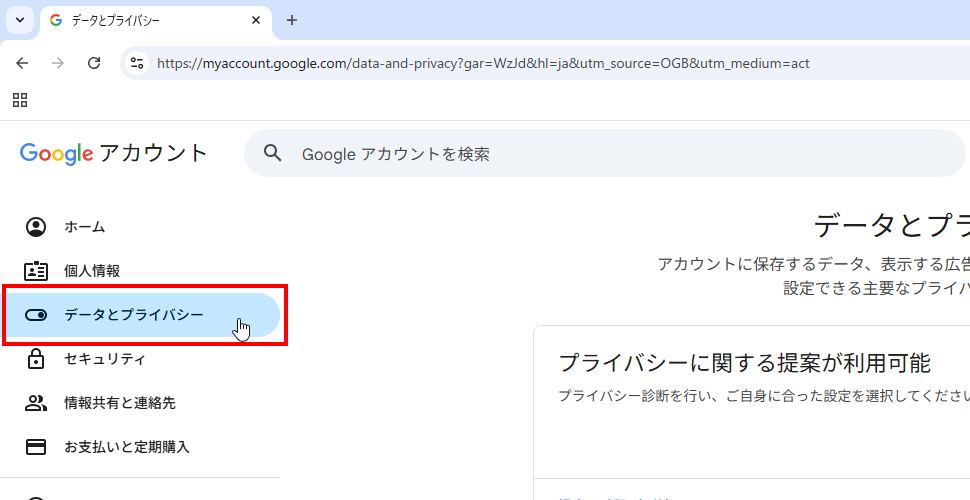Open お支払いと定期購入 in the sidebar
Image resolution: width=970 pixels, height=500 pixels.
coord(142,447)
